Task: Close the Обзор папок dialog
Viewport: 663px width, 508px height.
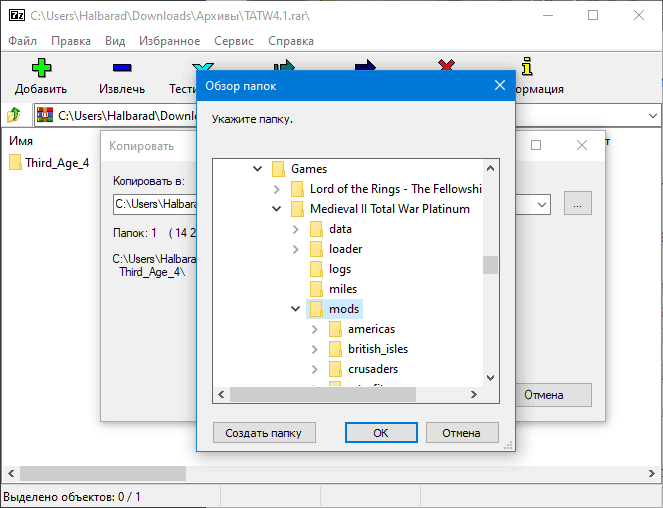Action: tap(499, 86)
